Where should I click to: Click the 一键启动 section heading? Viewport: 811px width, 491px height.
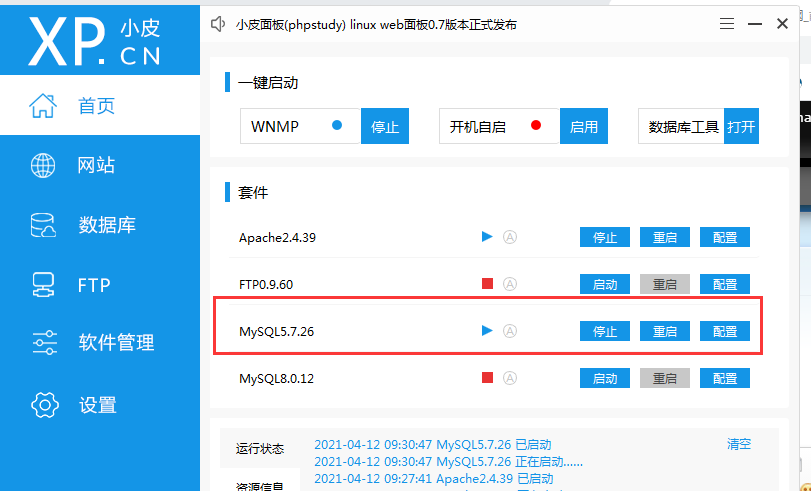click(267, 83)
